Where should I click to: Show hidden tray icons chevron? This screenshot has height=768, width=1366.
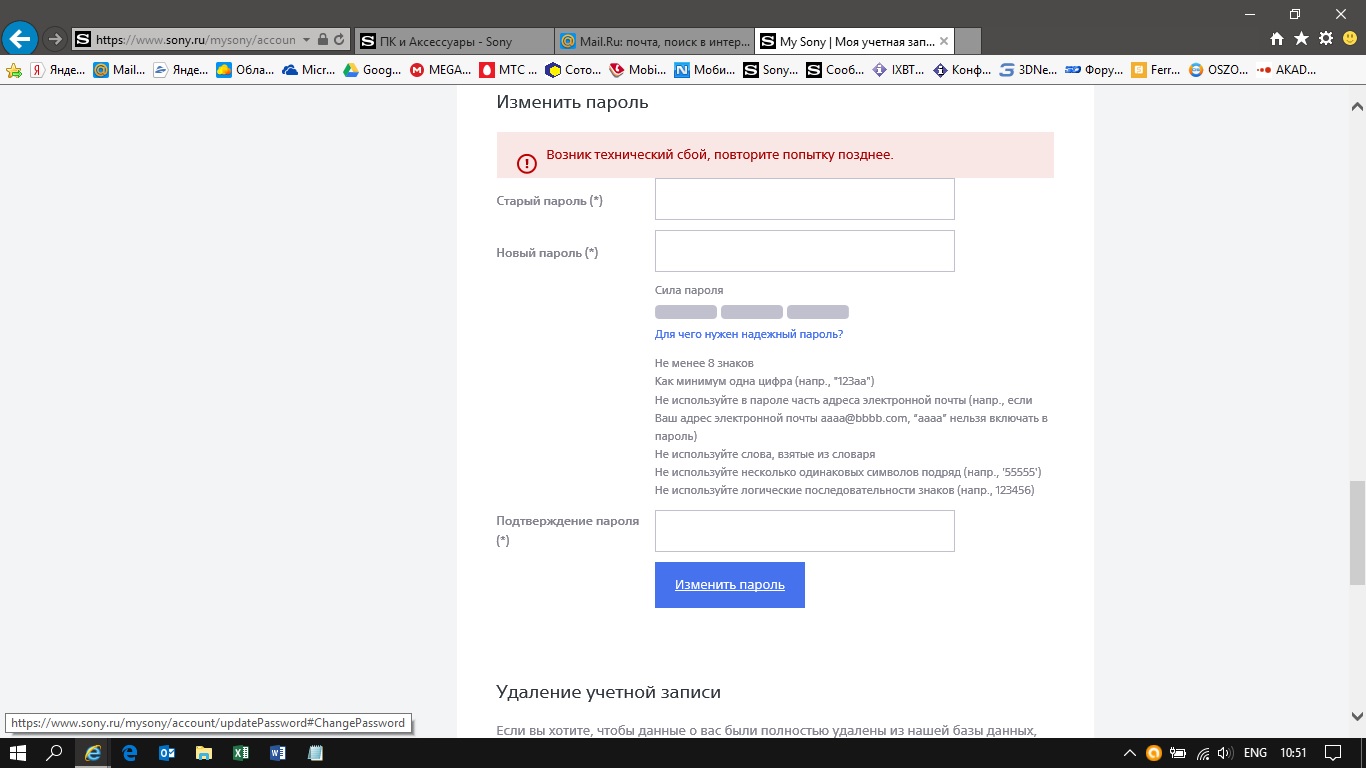coord(1130,753)
